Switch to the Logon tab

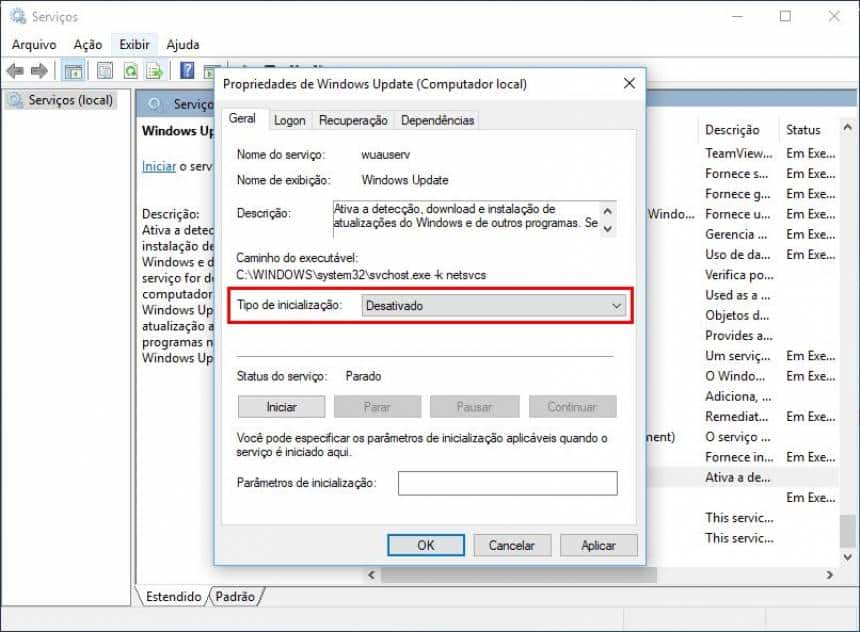click(290, 120)
